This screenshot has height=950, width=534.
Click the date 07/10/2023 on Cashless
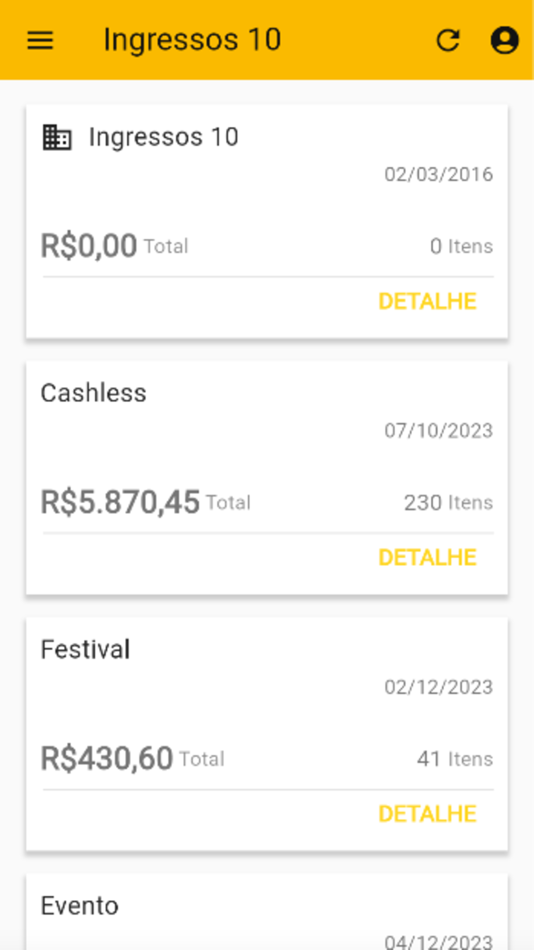click(439, 431)
